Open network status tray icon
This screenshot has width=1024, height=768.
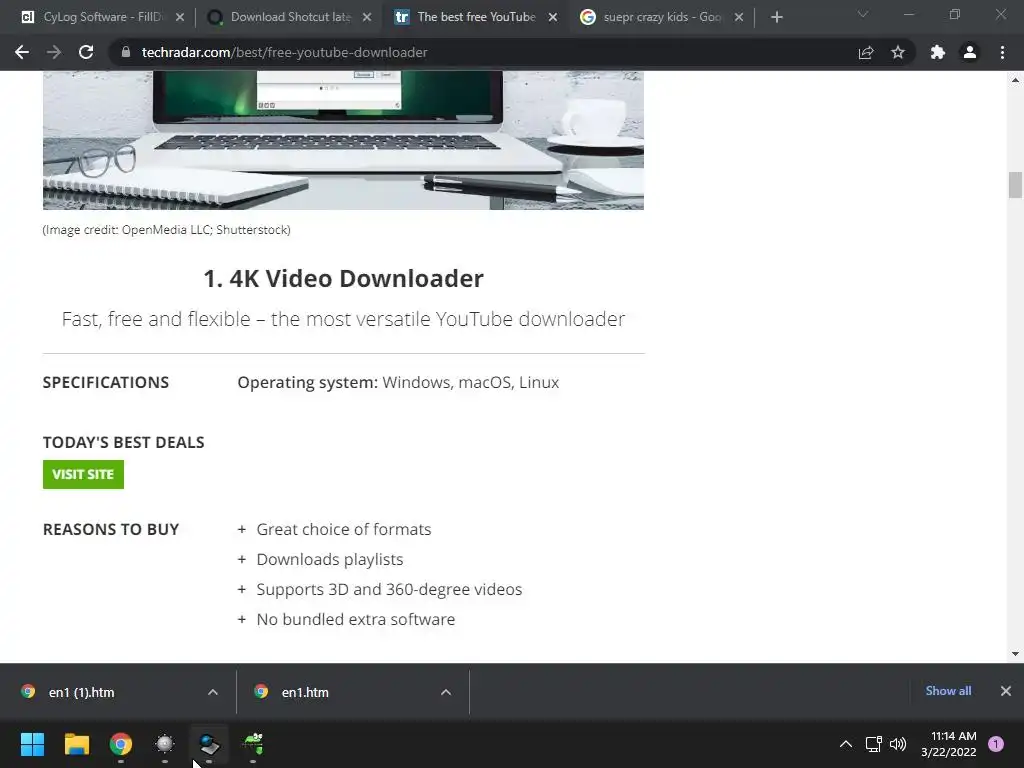[x=874, y=744]
